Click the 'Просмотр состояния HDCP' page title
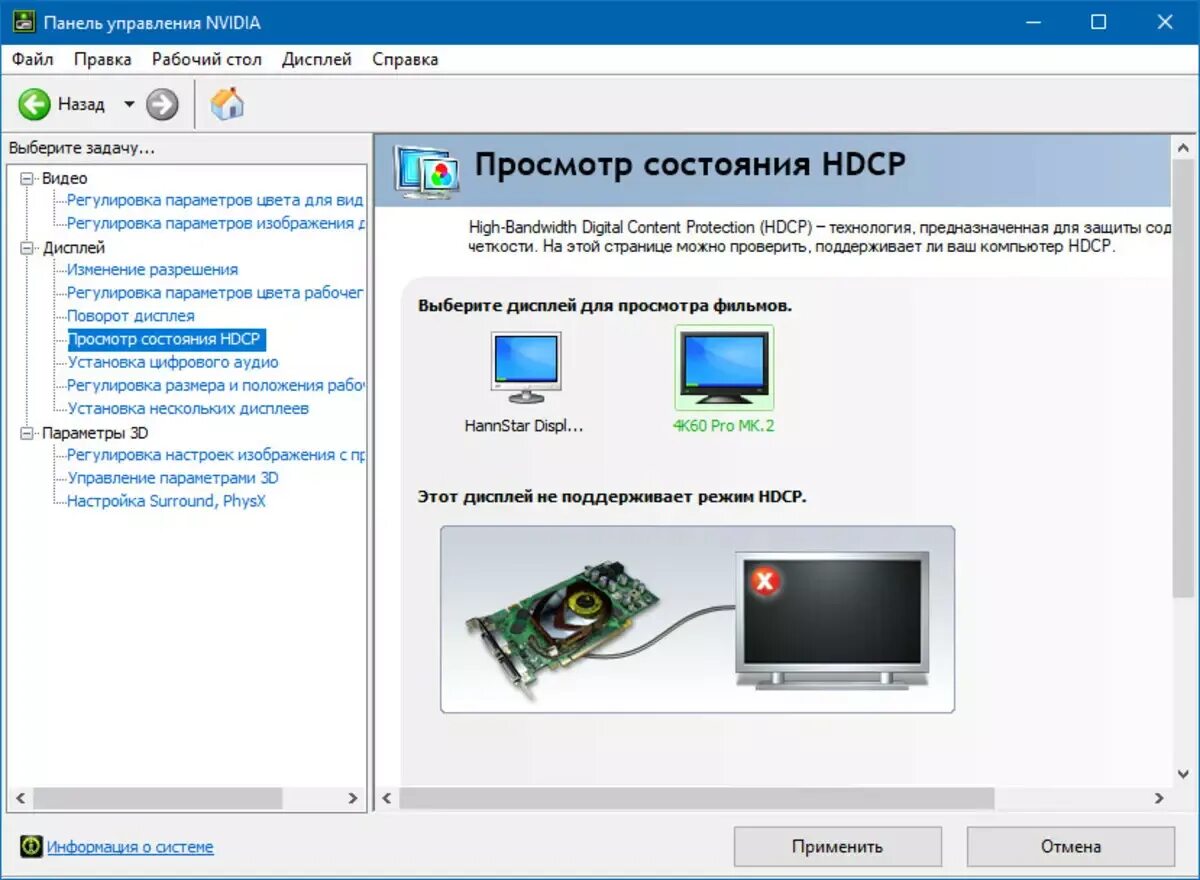Viewport: 1200px width, 880px height. click(x=690, y=165)
